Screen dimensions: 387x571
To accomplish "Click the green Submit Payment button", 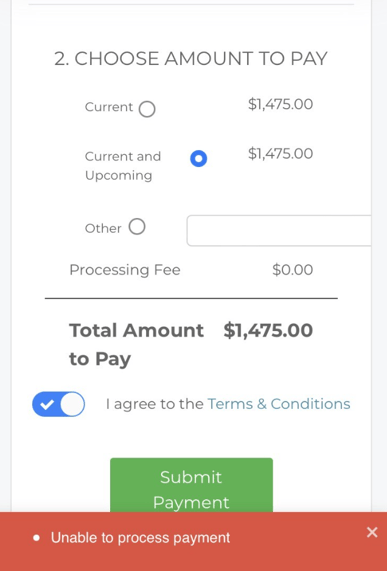I will (191, 485).
